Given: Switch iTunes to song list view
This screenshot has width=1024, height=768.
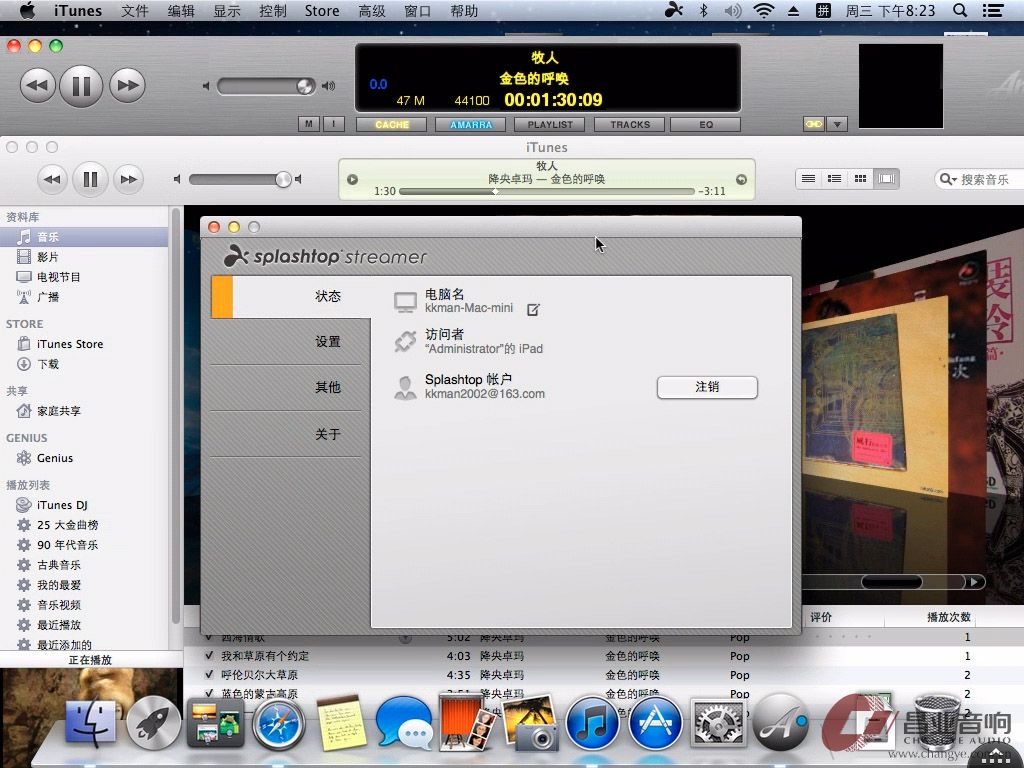Looking at the screenshot, I should coord(808,178).
